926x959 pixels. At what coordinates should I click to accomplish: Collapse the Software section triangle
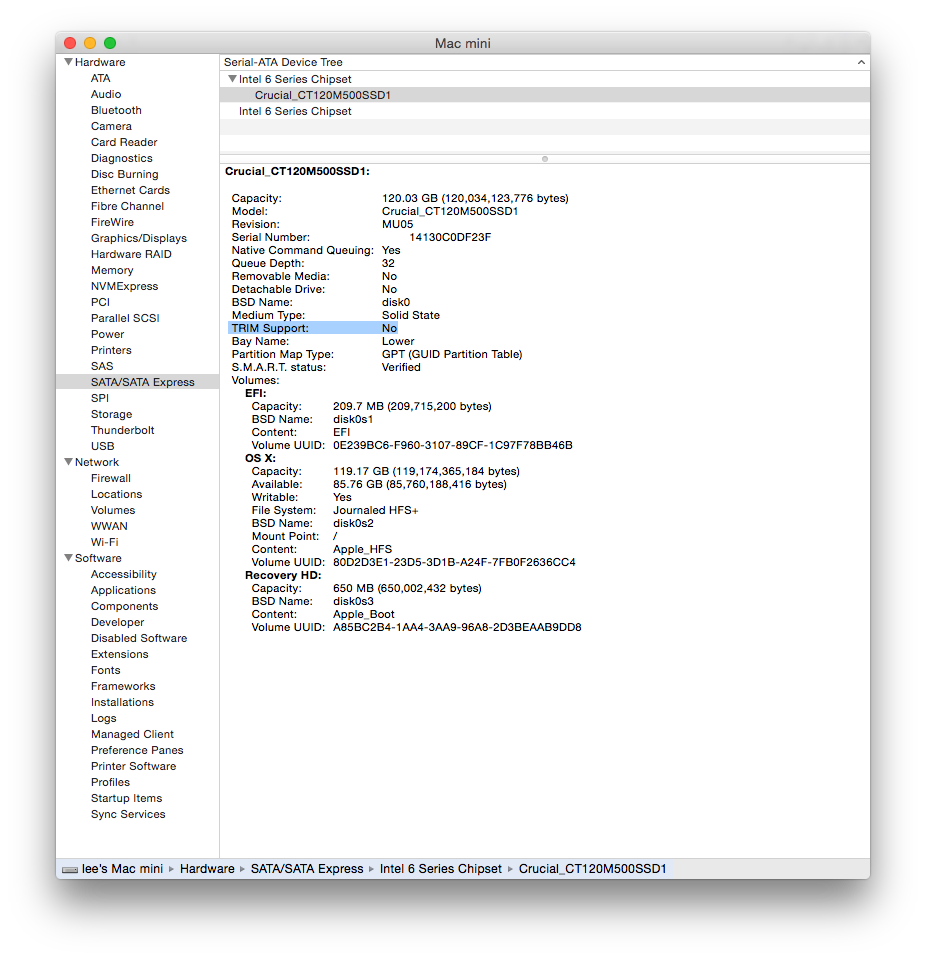(69, 558)
